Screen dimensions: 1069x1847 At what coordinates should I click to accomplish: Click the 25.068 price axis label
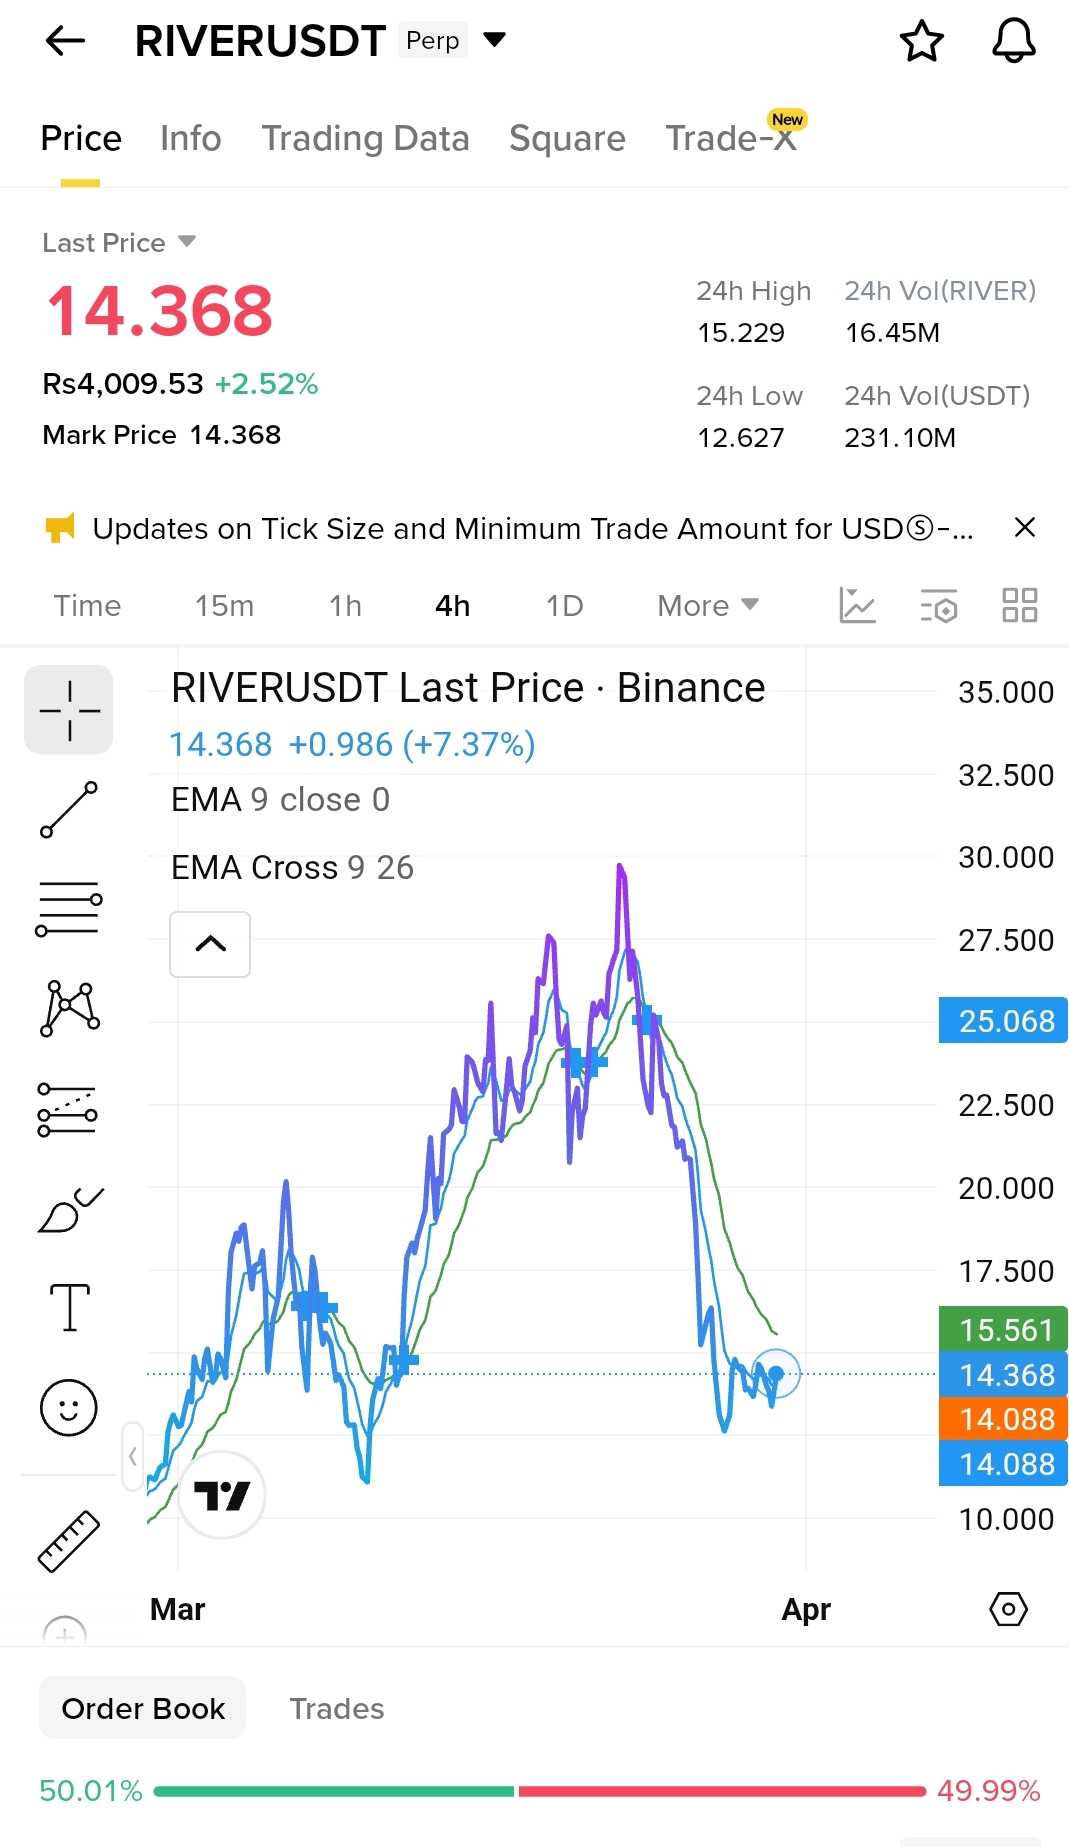tap(1003, 1021)
